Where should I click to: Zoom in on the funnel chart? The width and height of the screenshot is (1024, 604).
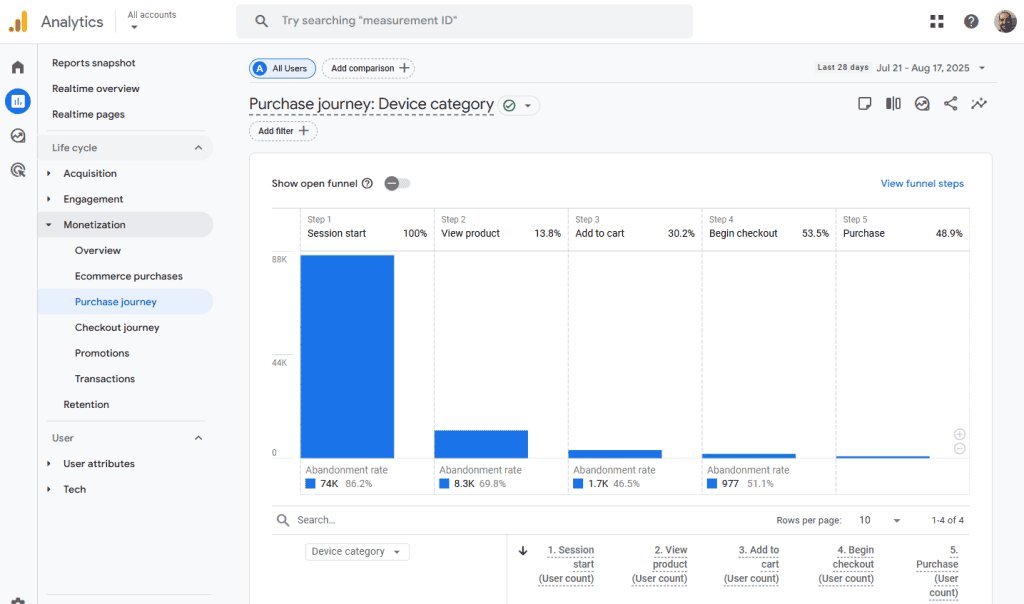[x=959, y=434]
